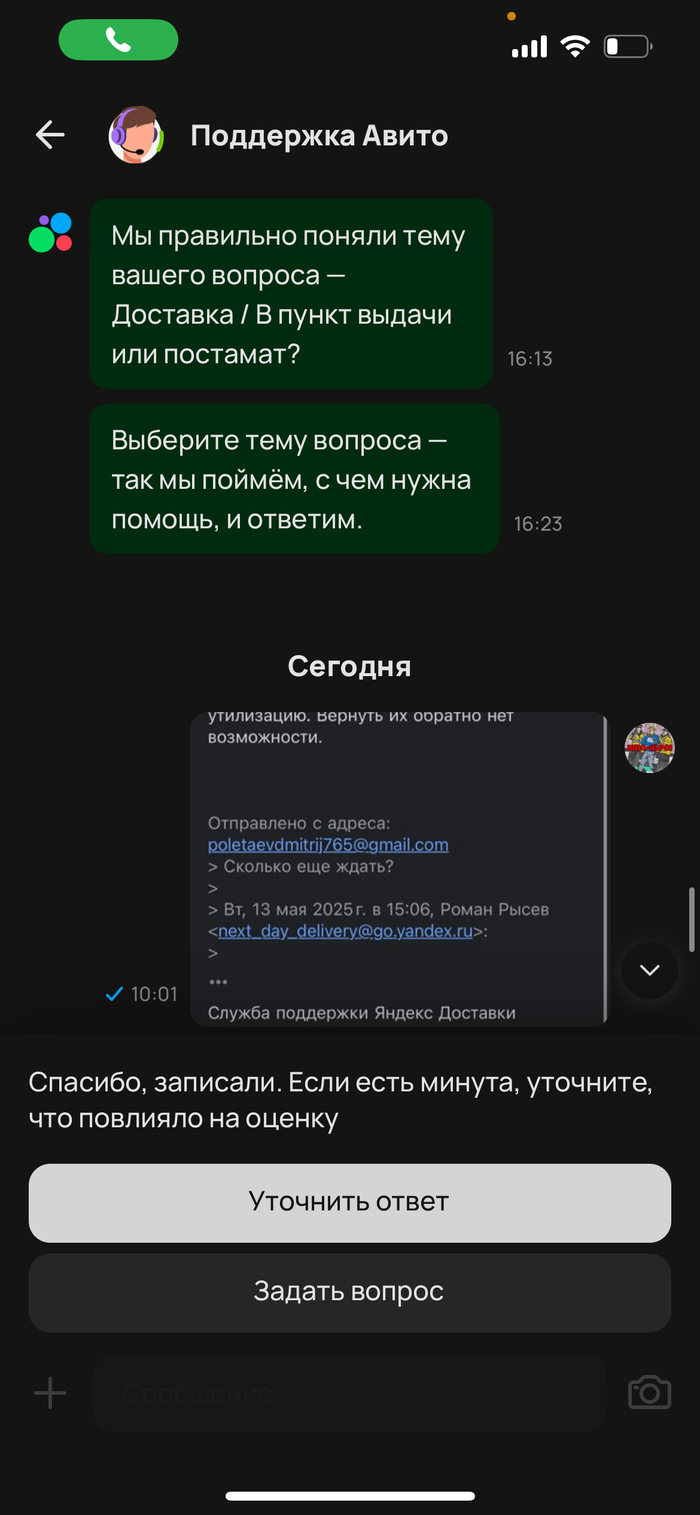This screenshot has width=700, height=1515.
Task: Open the next_day_delivery@go.yandex.ru link
Action: click(345, 931)
